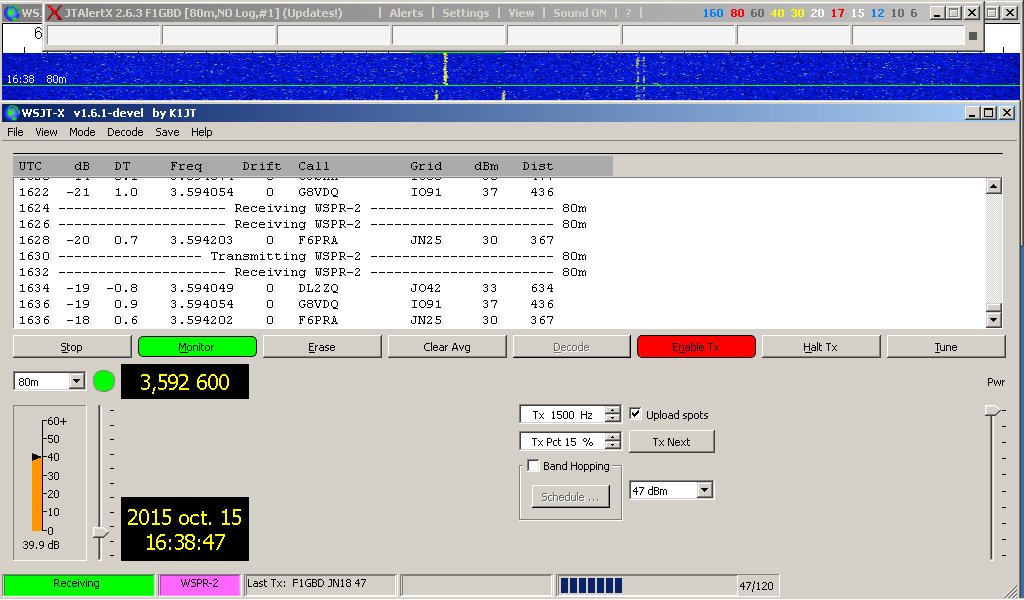1024x600 pixels.
Task: Click the red Enable Tx button
Action: pyautogui.click(x=696, y=347)
